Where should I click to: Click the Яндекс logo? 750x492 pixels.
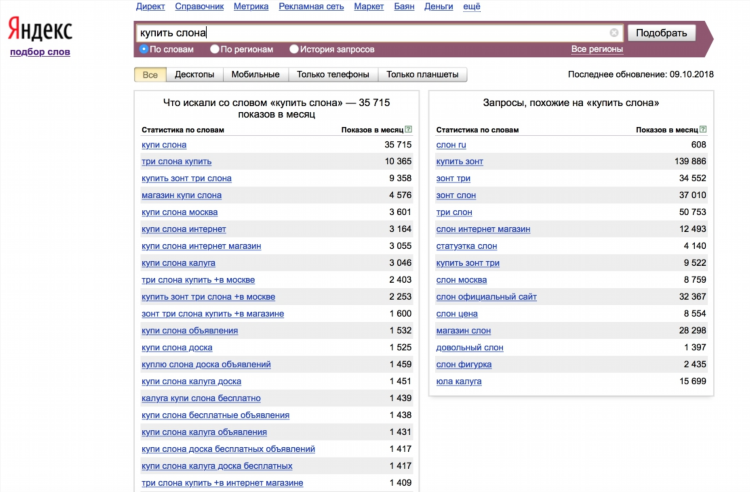pos(40,29)
